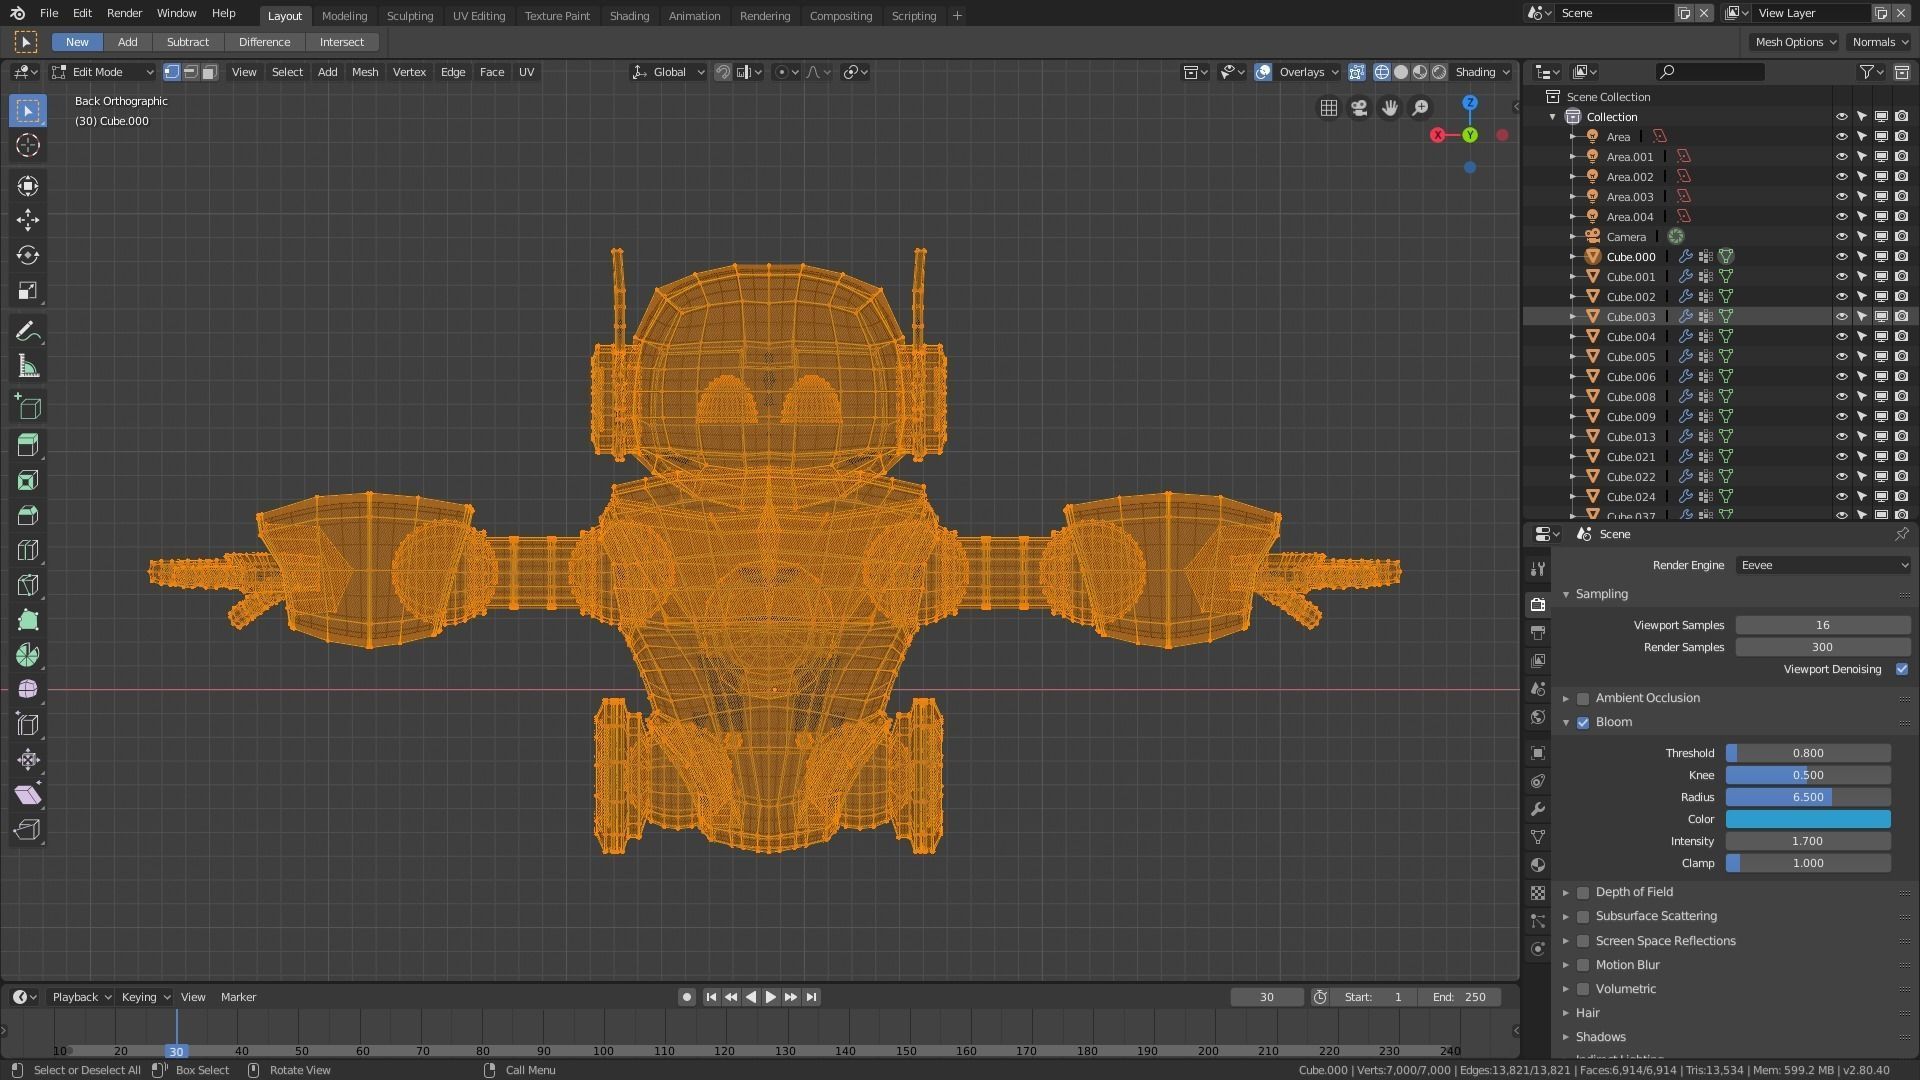This screenshot has width=1920, height=1080.
Task: Adjust the Bloom Radius slider
Action: tap(1808, 797)
